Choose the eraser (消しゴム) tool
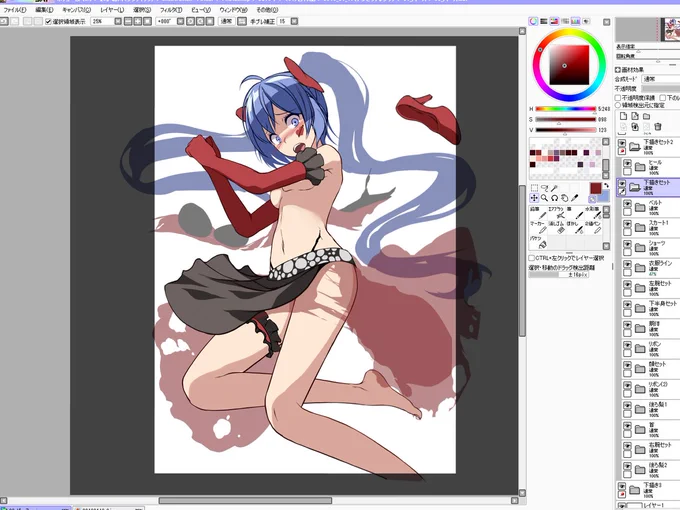Image resolution: width=680 pixels, height=510 pixels. pyautogui.click(x=556, y=227)
